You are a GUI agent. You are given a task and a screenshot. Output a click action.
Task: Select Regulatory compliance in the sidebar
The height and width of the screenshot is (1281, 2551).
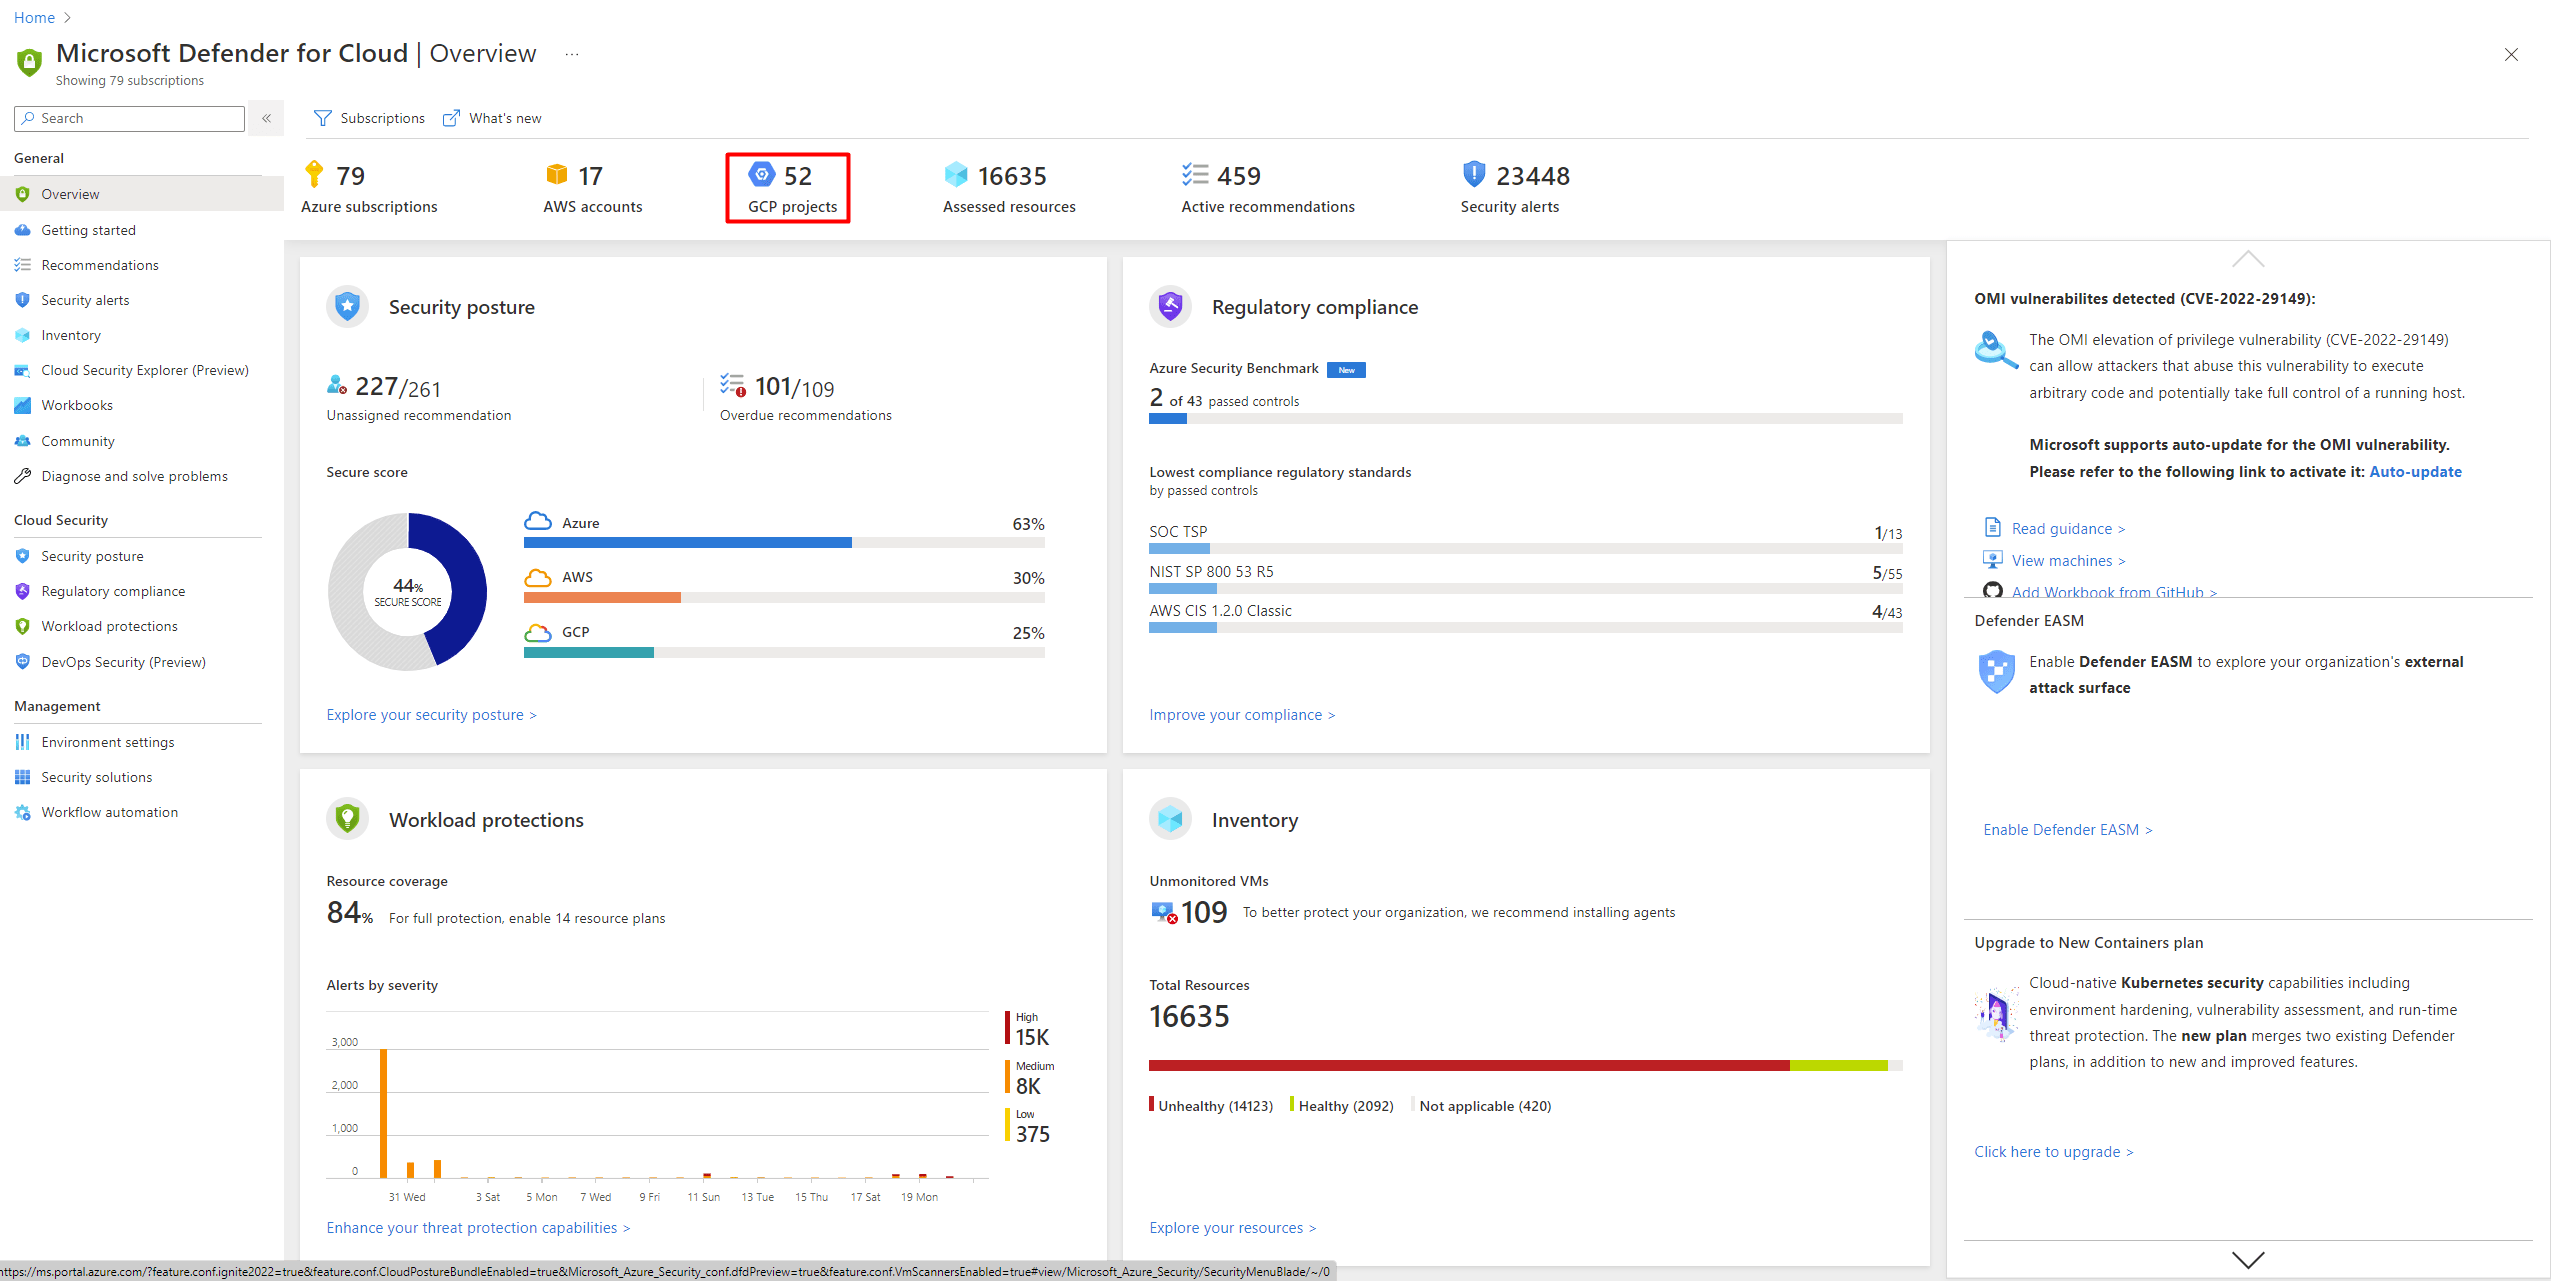tap(113, 591)
